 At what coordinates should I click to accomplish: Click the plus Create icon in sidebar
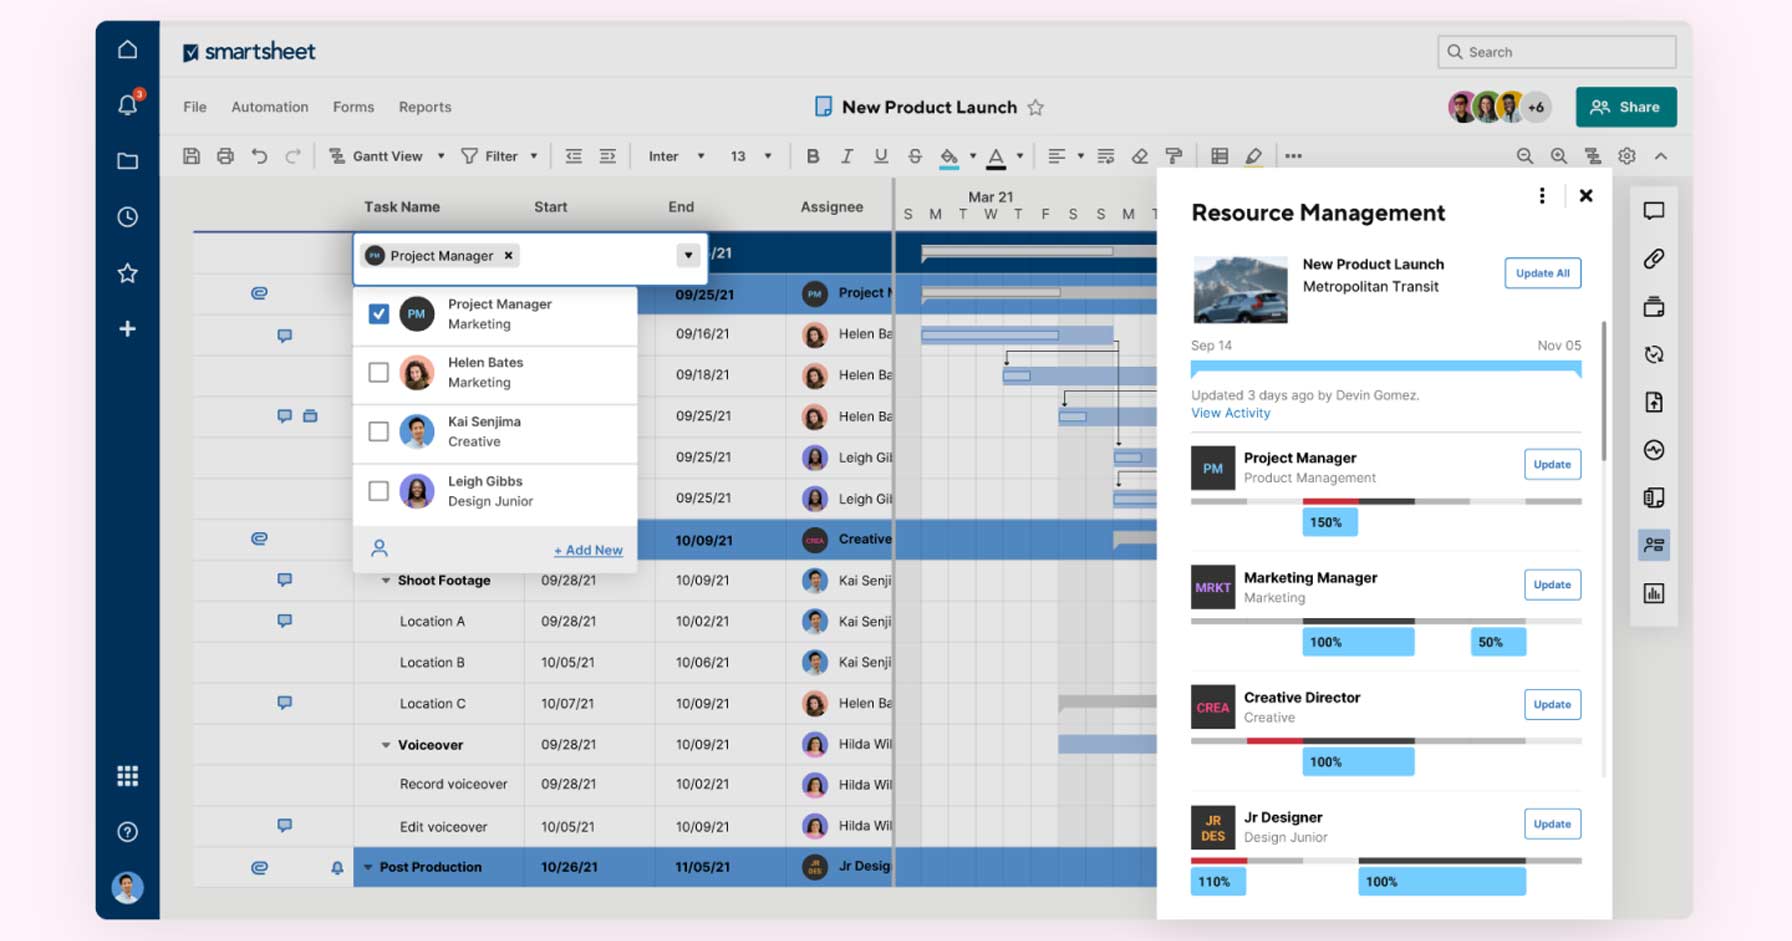click(127, 329)
